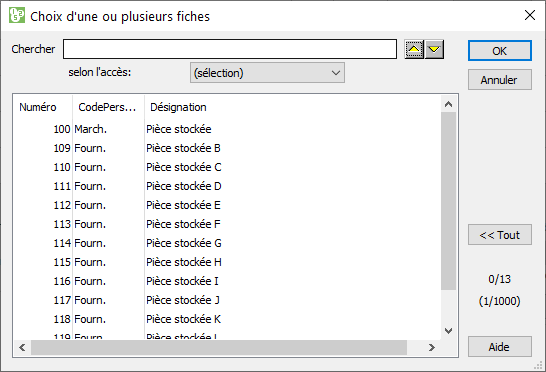Cancel with the Annuler button
This screenshot has width=546, height=372.
click(x=500, y=80)
